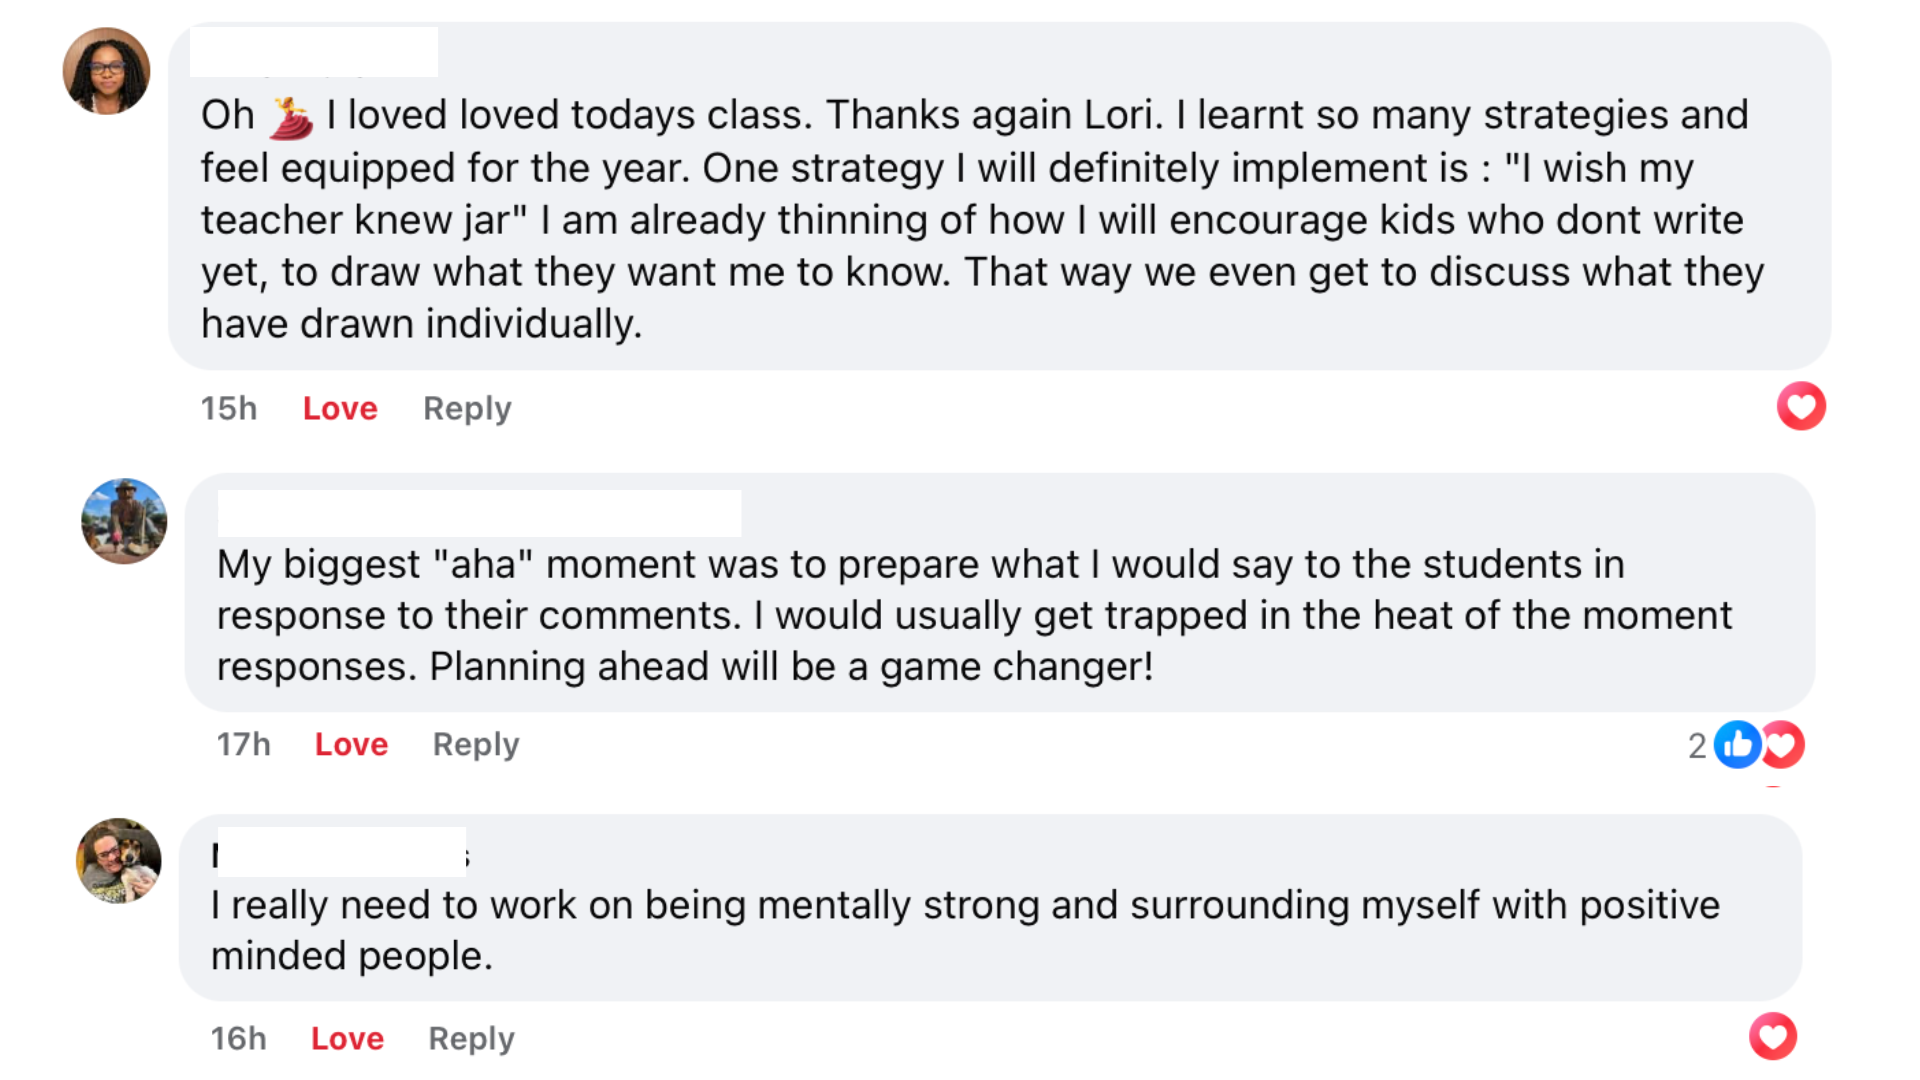
Task: Reply to the "mentally strong" comment
Action: 471,1038
